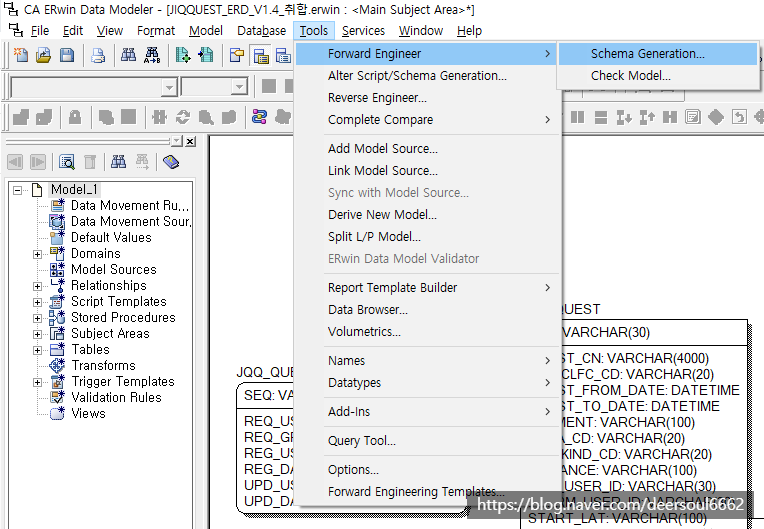The image size is (764, 529).
Task: Click the list-with-magnifier icon in Model Explorer
Action: (67, 162)
